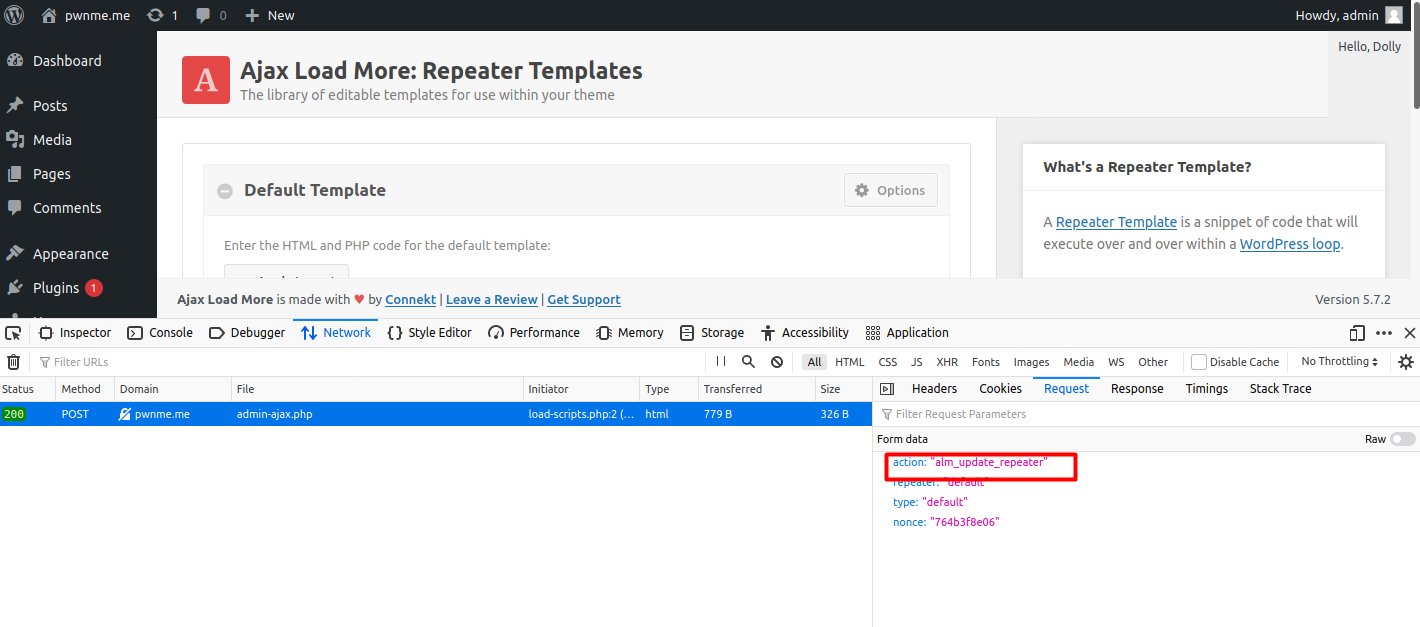Activate the element picker tool
This screenshot has width=1420, height=627.
13,333
